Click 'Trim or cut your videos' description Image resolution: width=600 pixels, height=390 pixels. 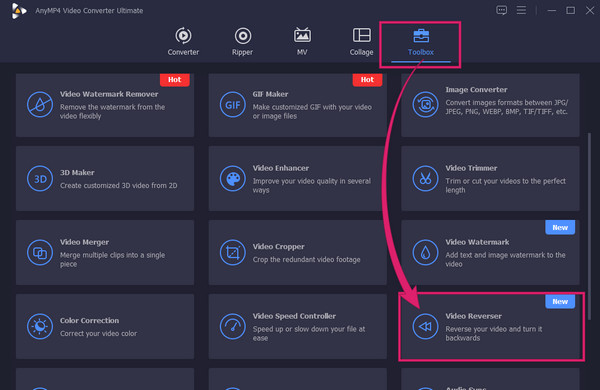[x=505, y=185]
